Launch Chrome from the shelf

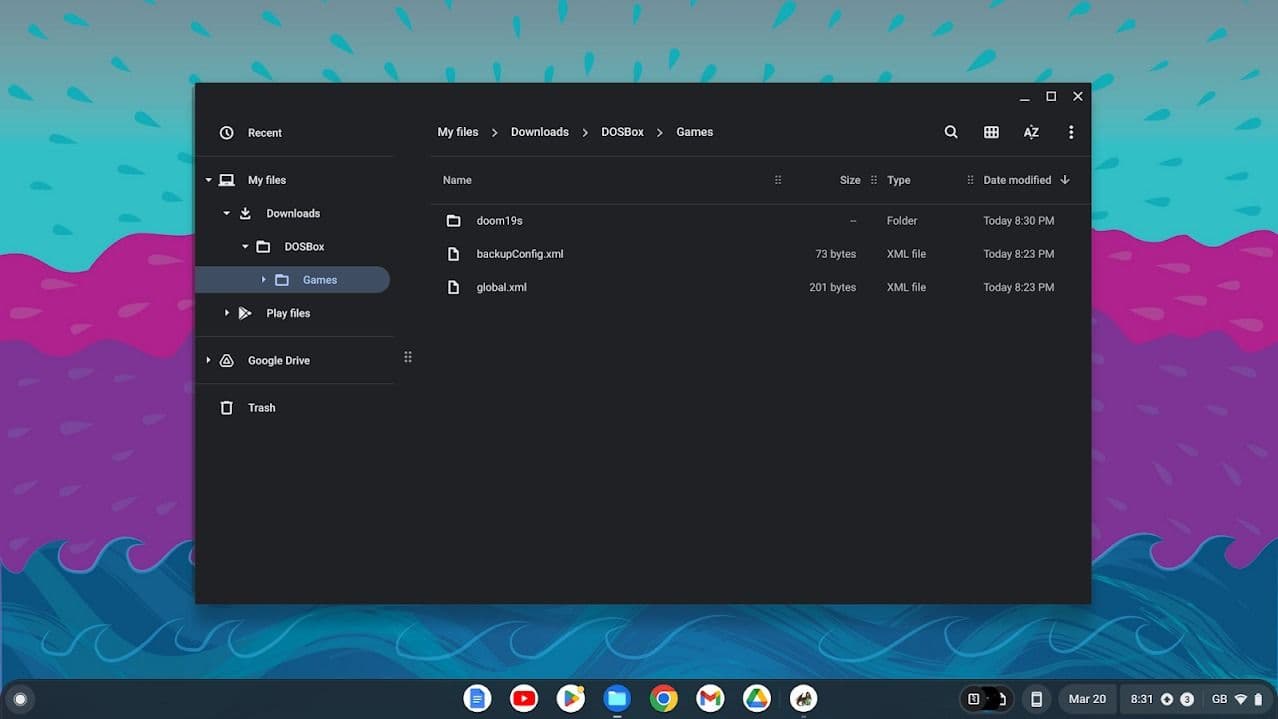coord(663,698)
